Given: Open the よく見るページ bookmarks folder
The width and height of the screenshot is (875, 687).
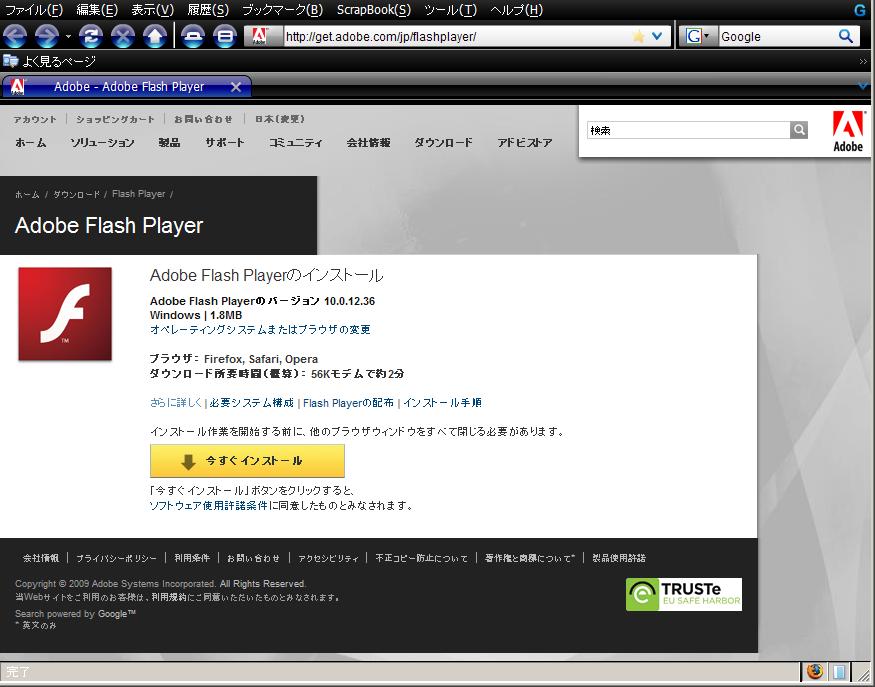Looking at the screenshot, I should coord(49,61).
